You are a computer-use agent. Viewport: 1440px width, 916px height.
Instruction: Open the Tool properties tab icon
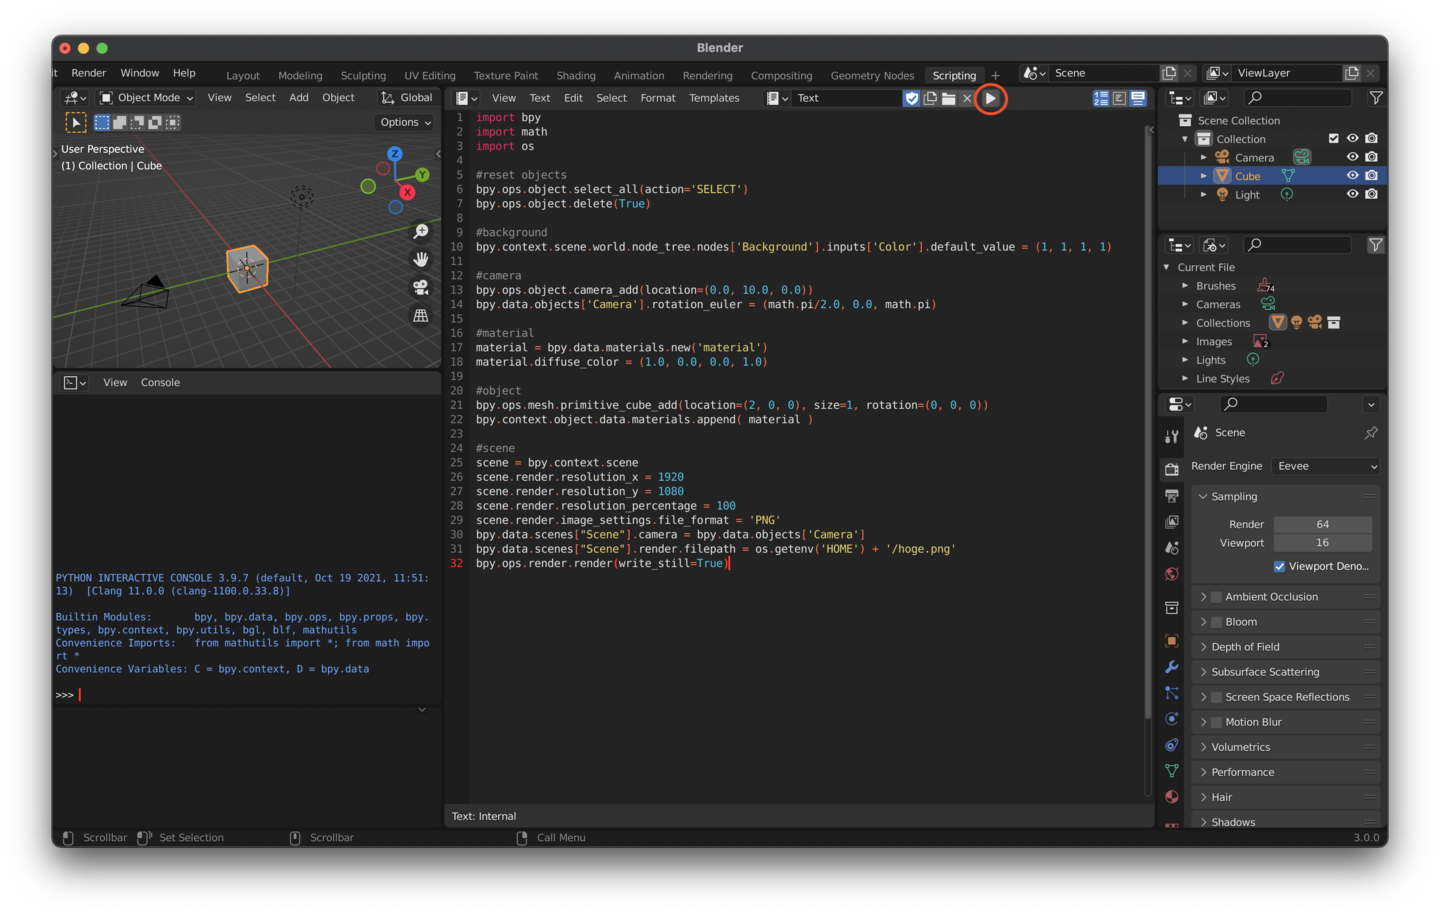point(1171,437)
